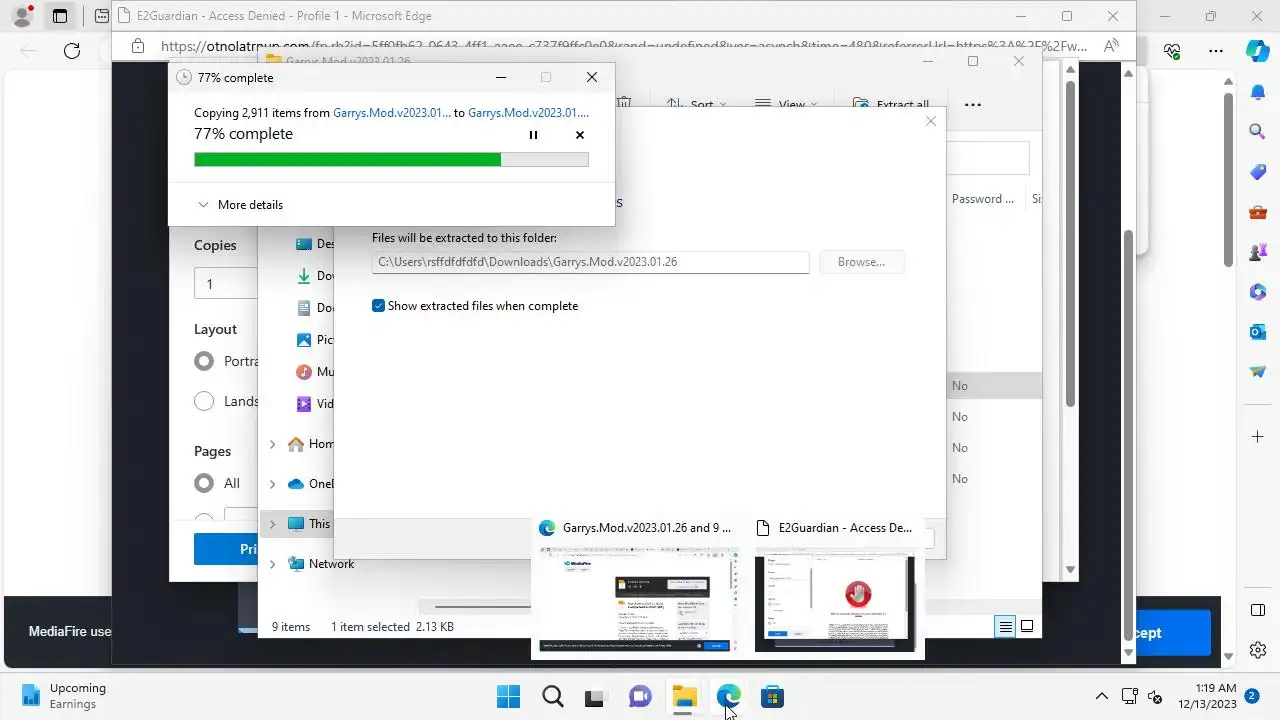Open the destination Garrys.Mod link in copy dialog
This screenshot has height=720, width=1280.
(528, 113)
